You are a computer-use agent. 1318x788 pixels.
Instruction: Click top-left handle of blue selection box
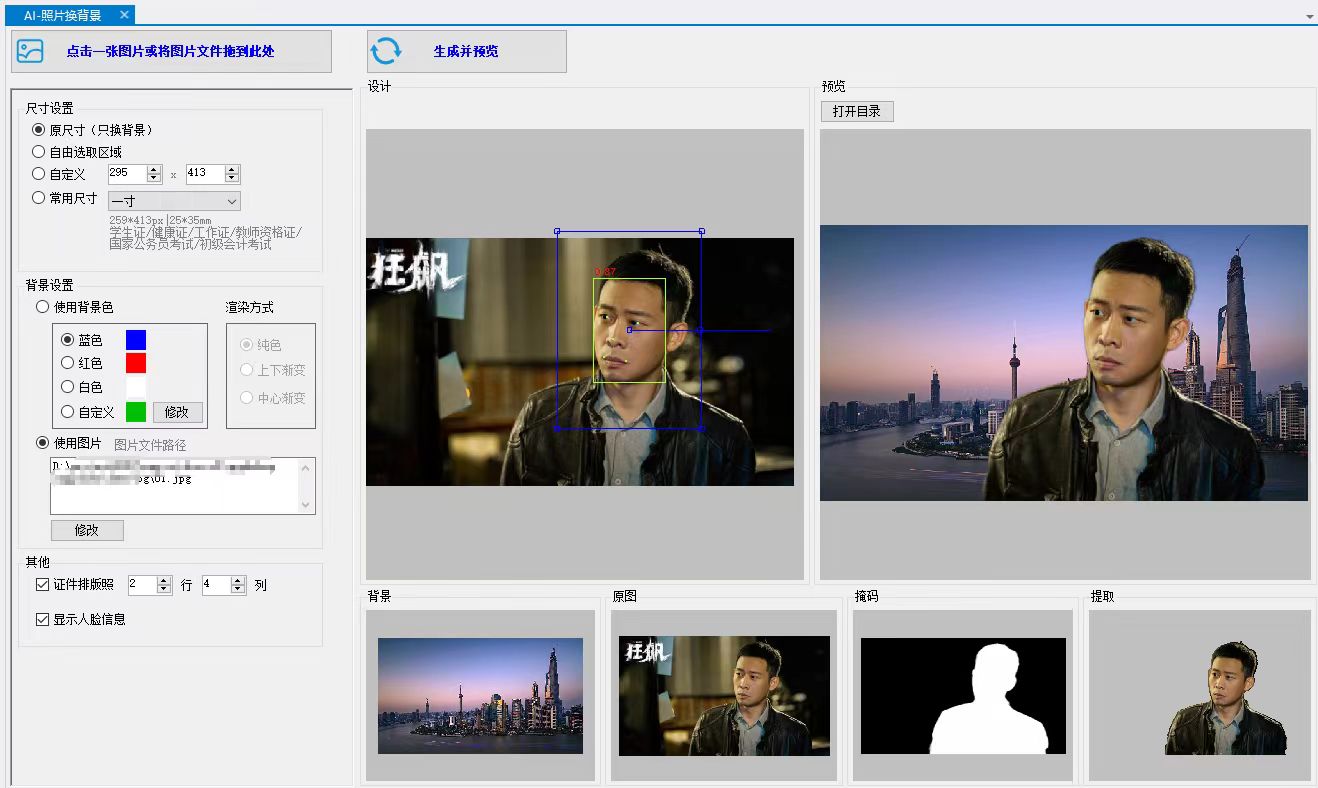click(x=557, y=231)
